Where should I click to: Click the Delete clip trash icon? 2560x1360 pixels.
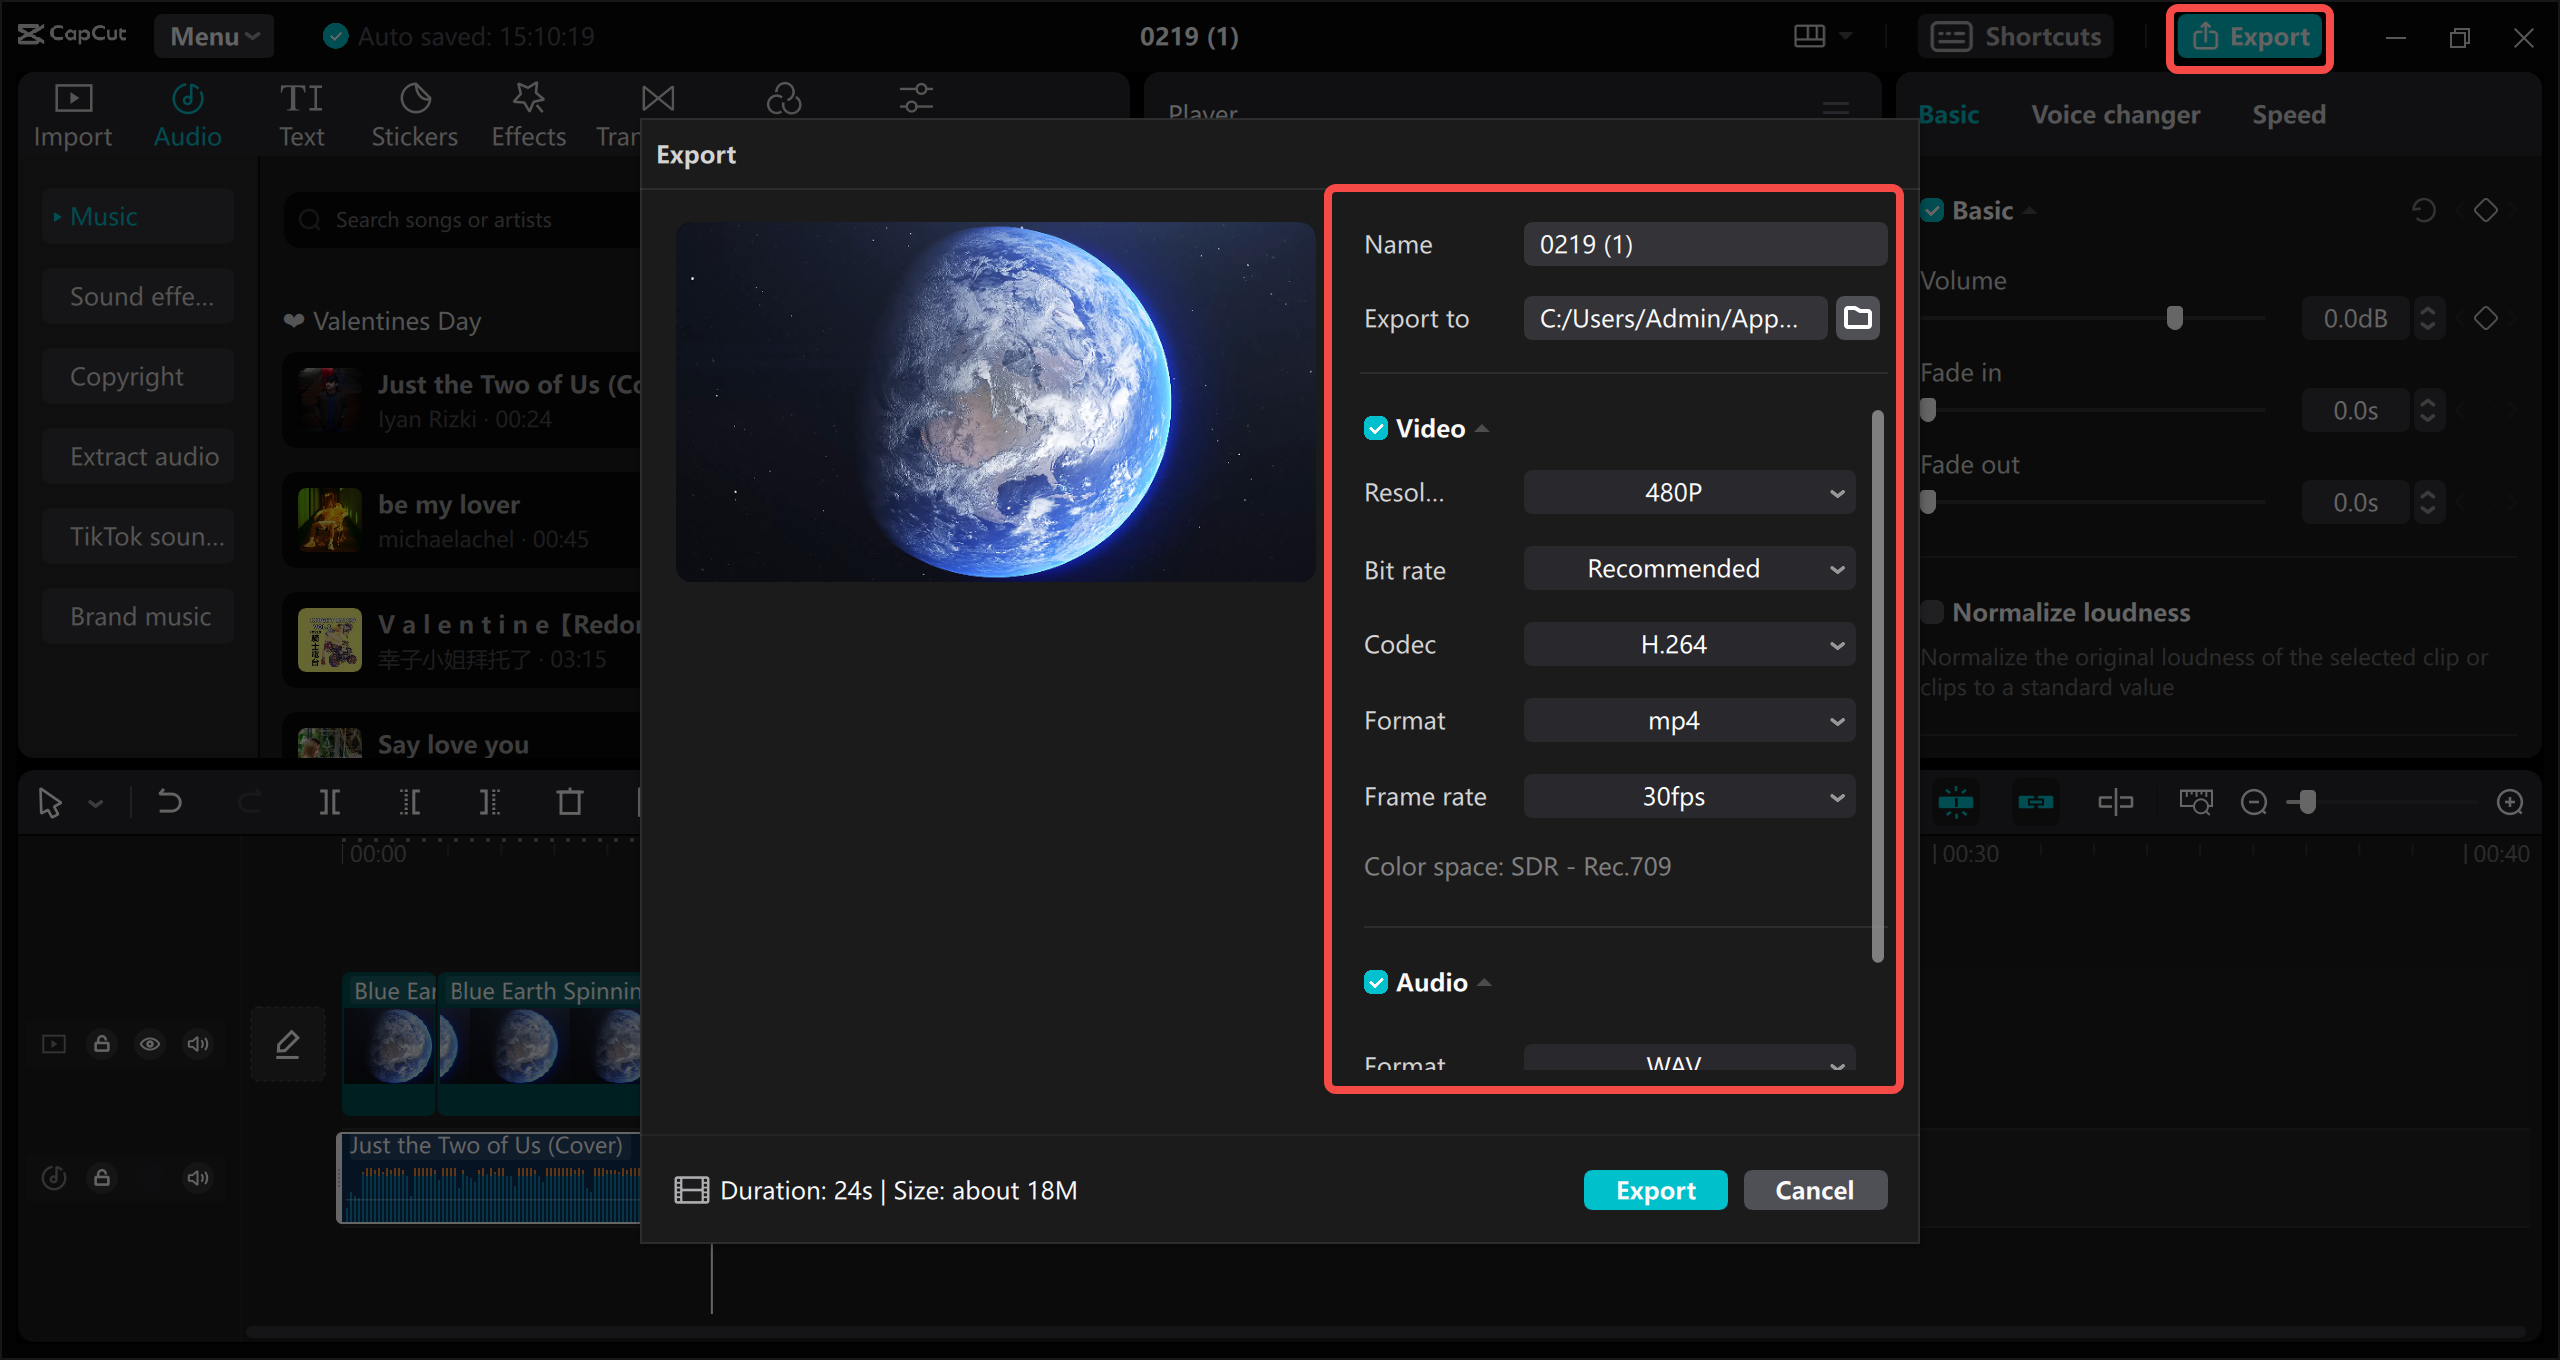(x=570, y=801)
